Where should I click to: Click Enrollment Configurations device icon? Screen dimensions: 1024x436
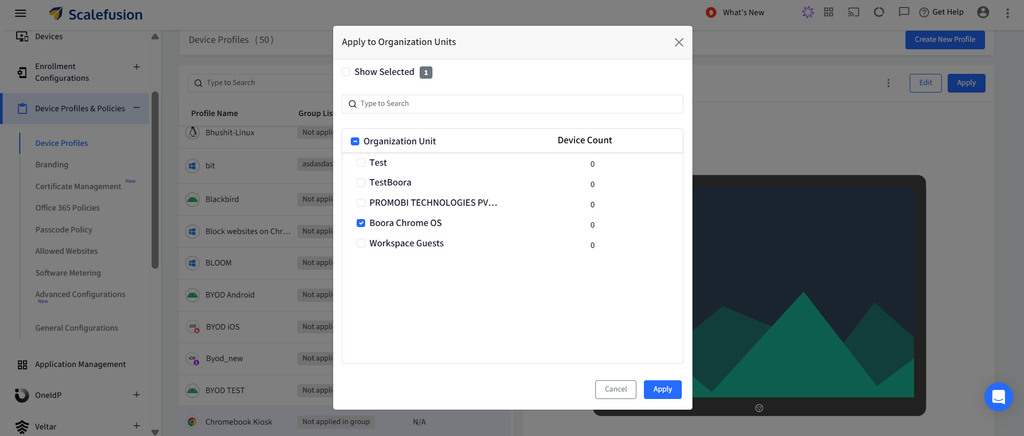click(22, 72)
